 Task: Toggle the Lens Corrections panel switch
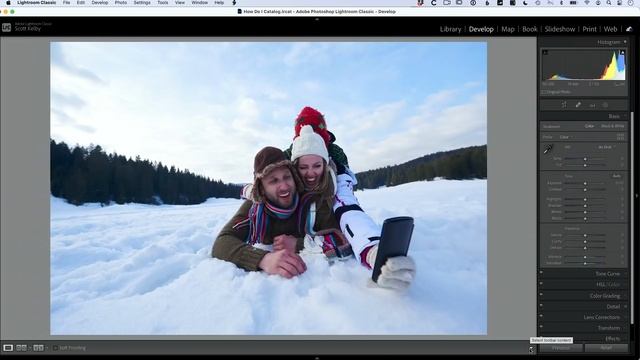(542, 316)
